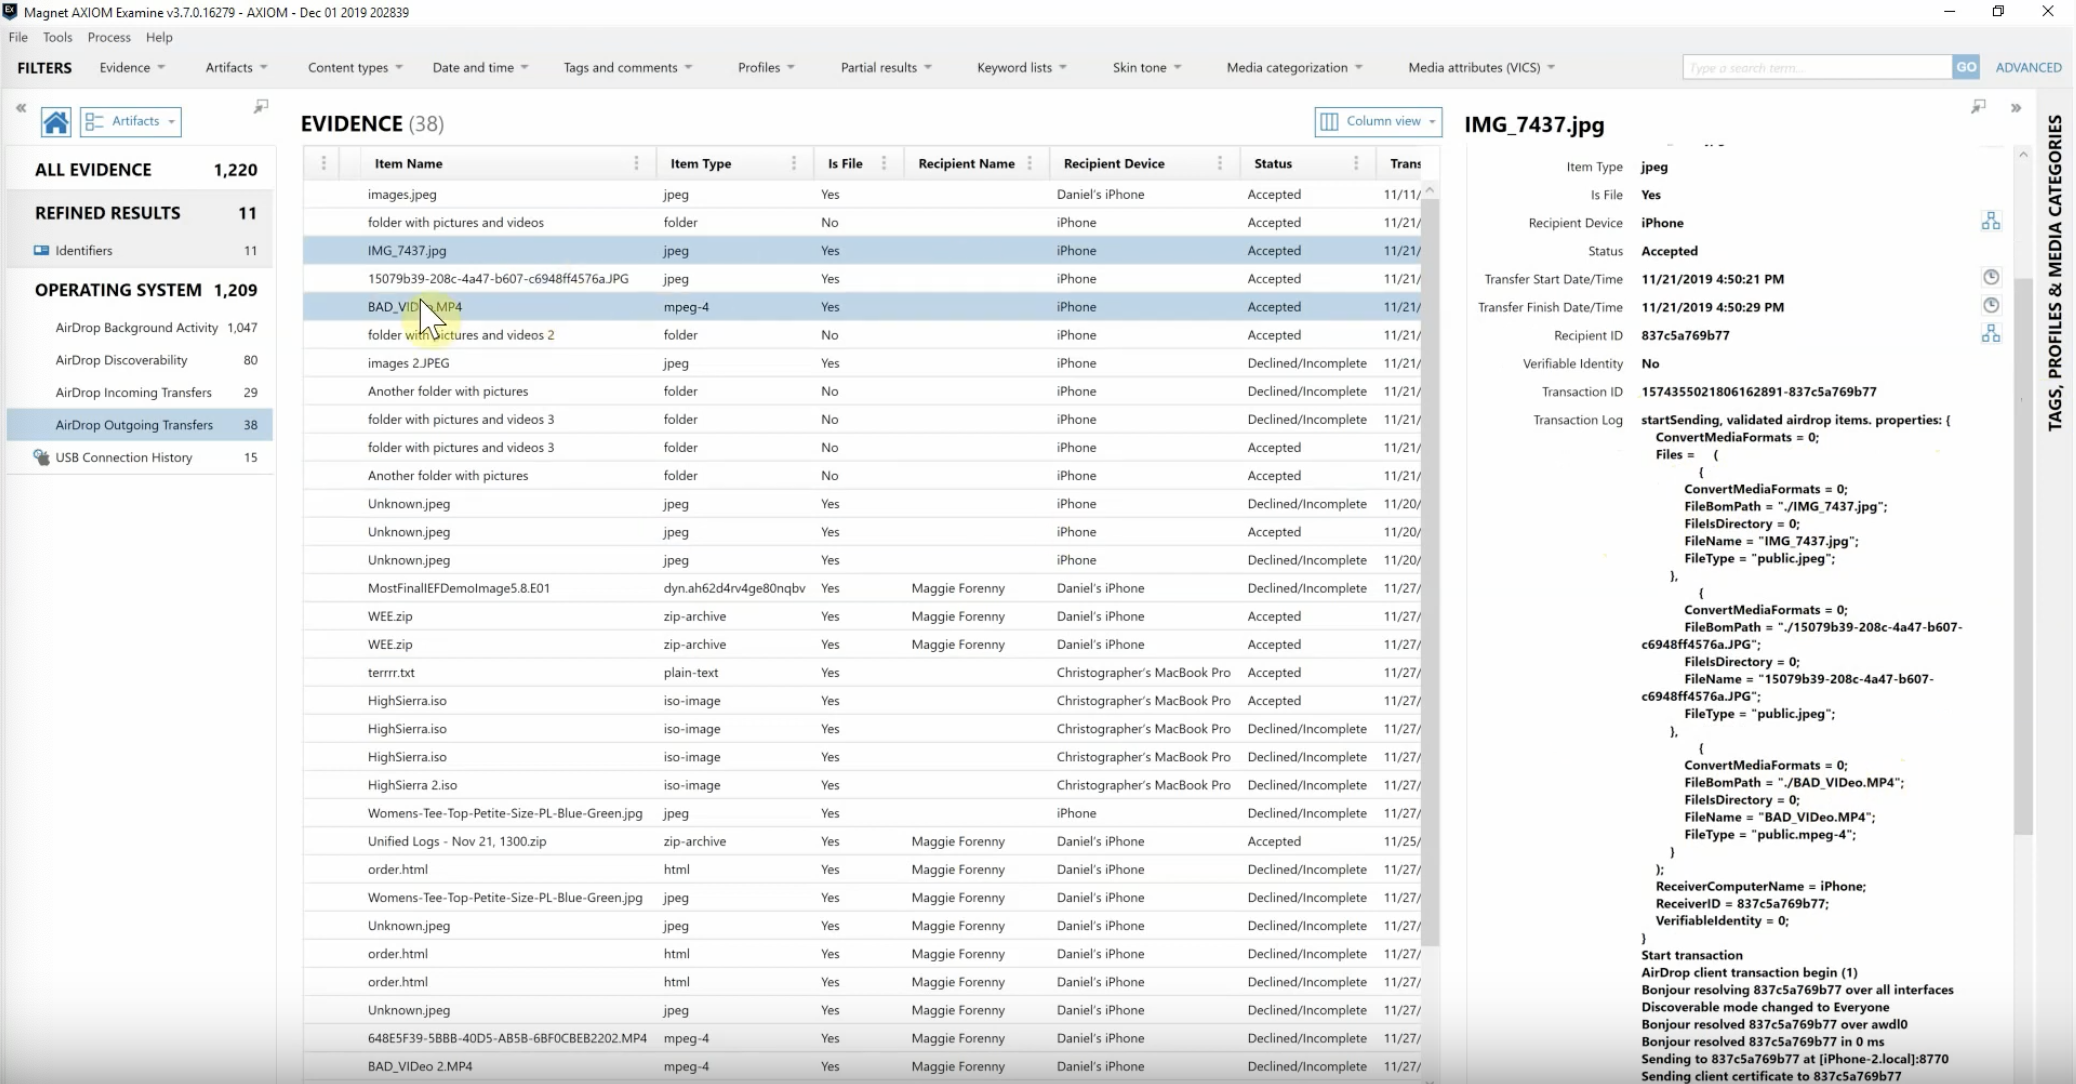Collapse the left navigation pane chevrons

pyautogui.click(x=21, y=107)
